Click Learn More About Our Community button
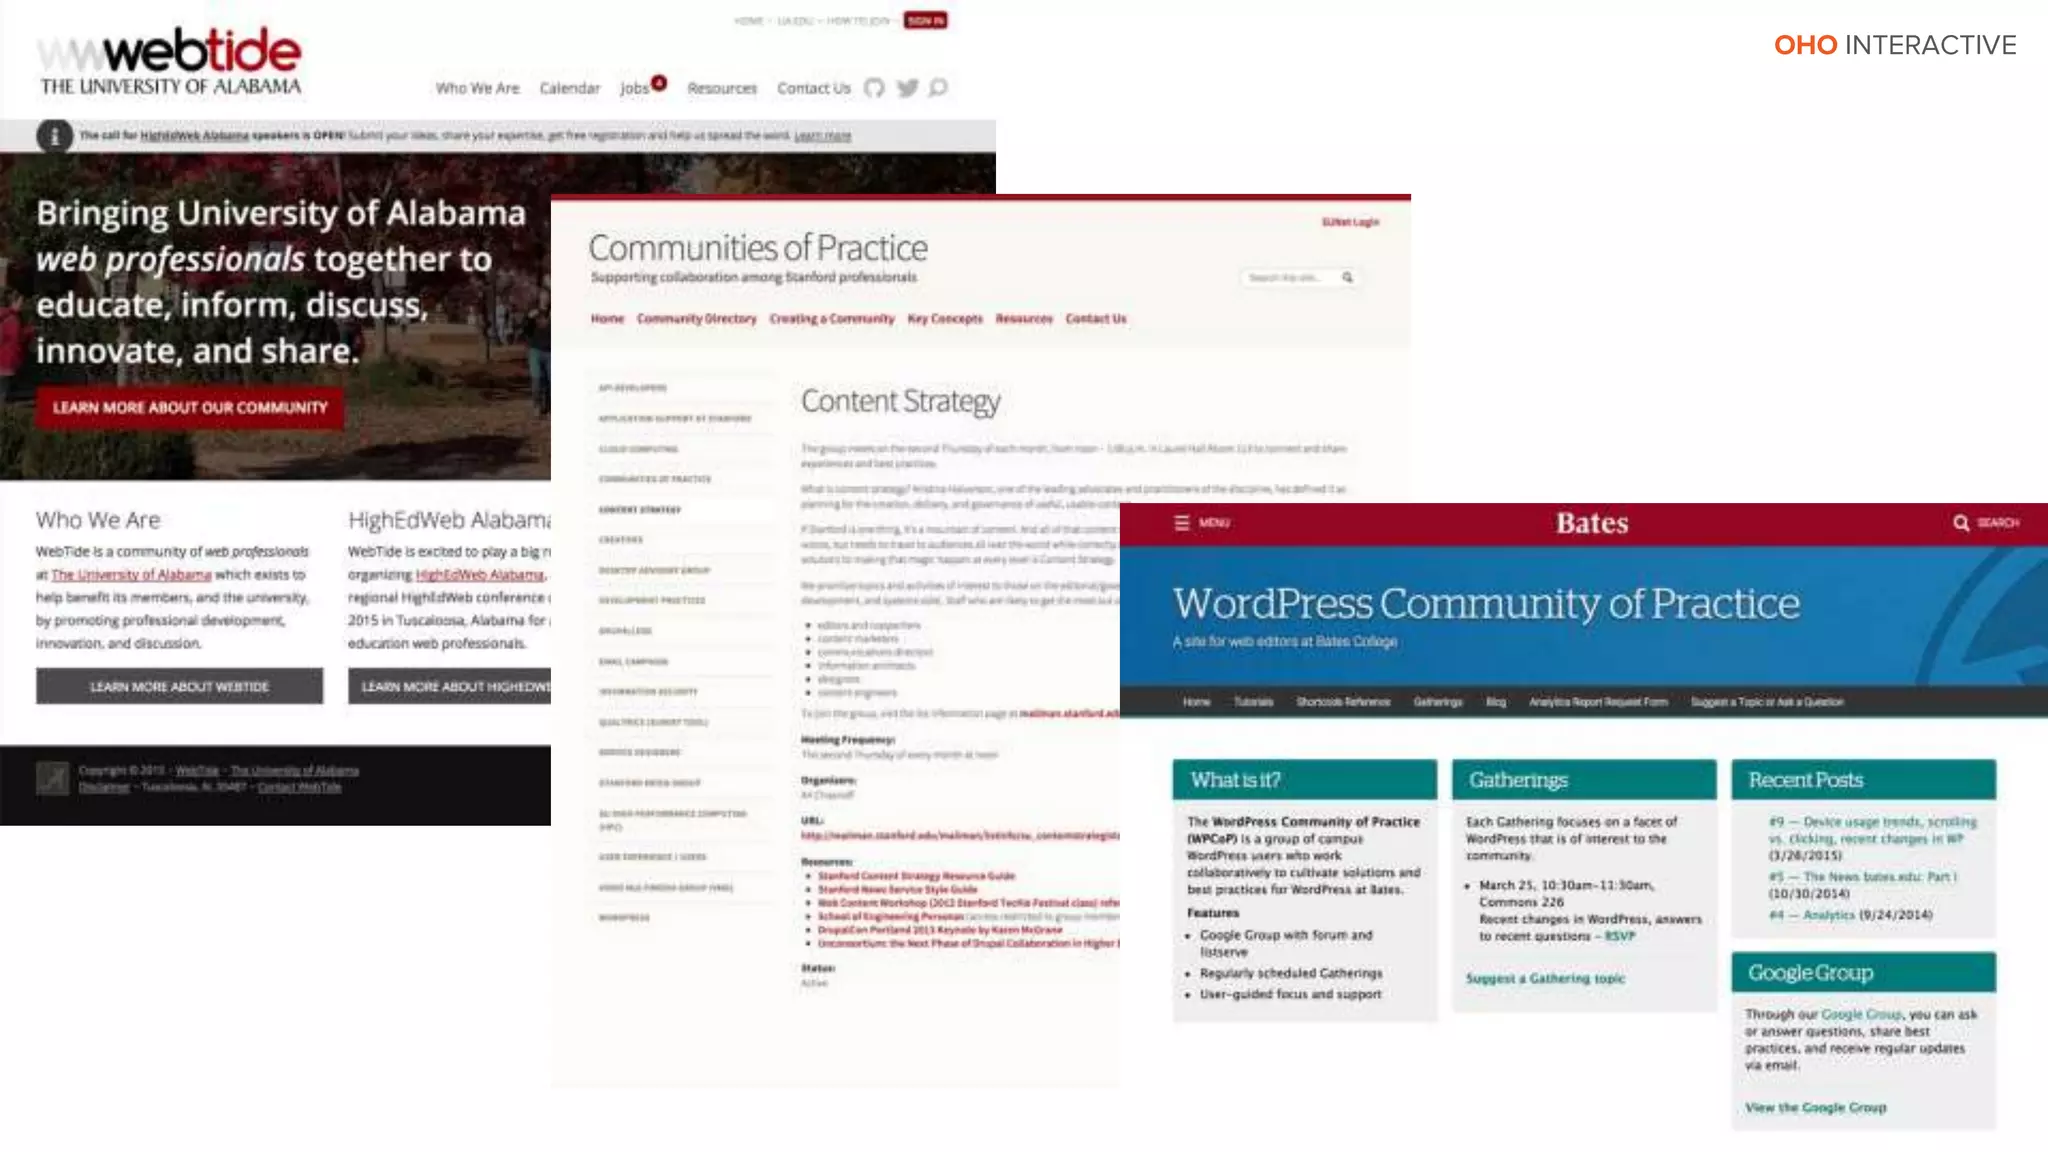Viewport: 2048px width, 1152px height. (x=190, y=408)
